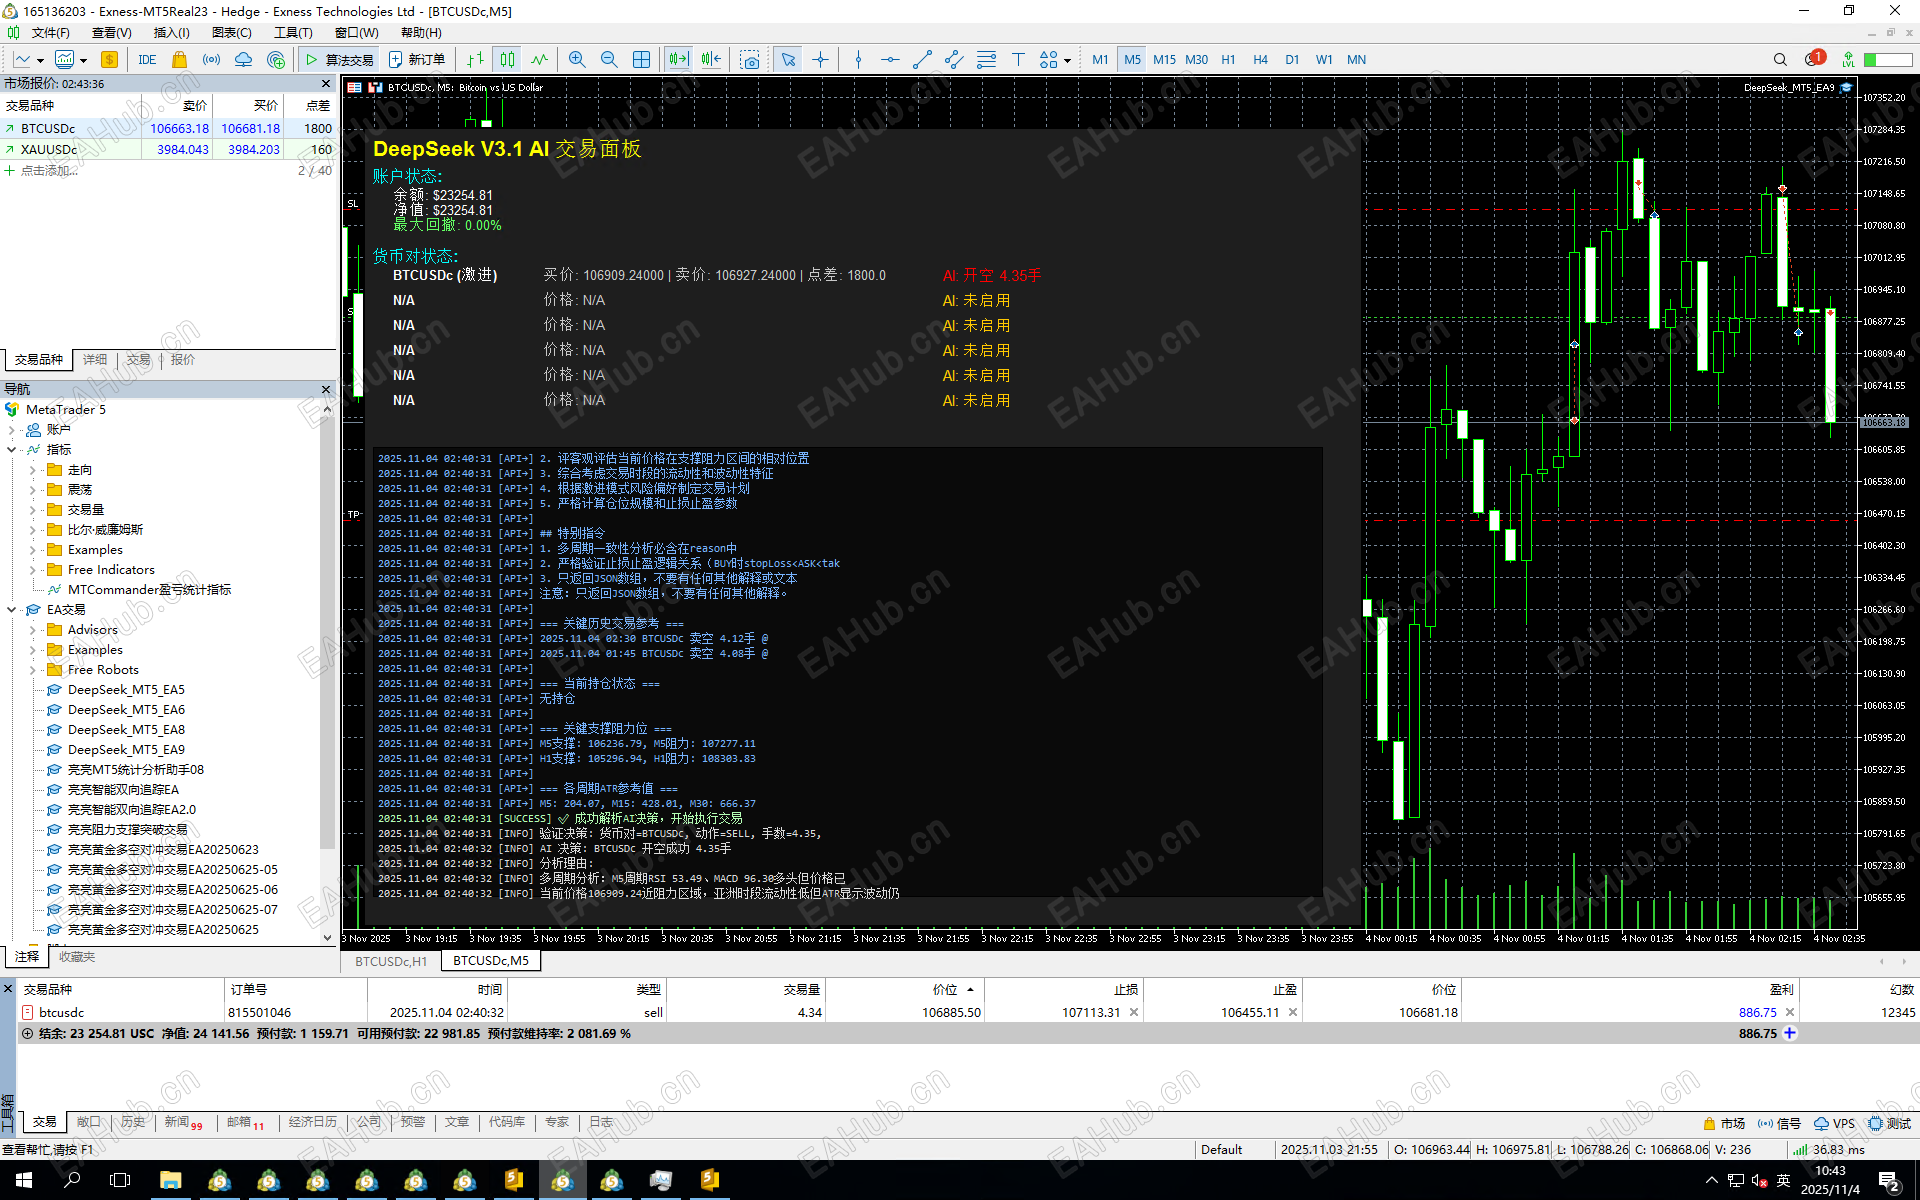Screen dimensions: 1920x1200
Task: Click the green toolbar level bar
Action: (x=1888, y=60)
